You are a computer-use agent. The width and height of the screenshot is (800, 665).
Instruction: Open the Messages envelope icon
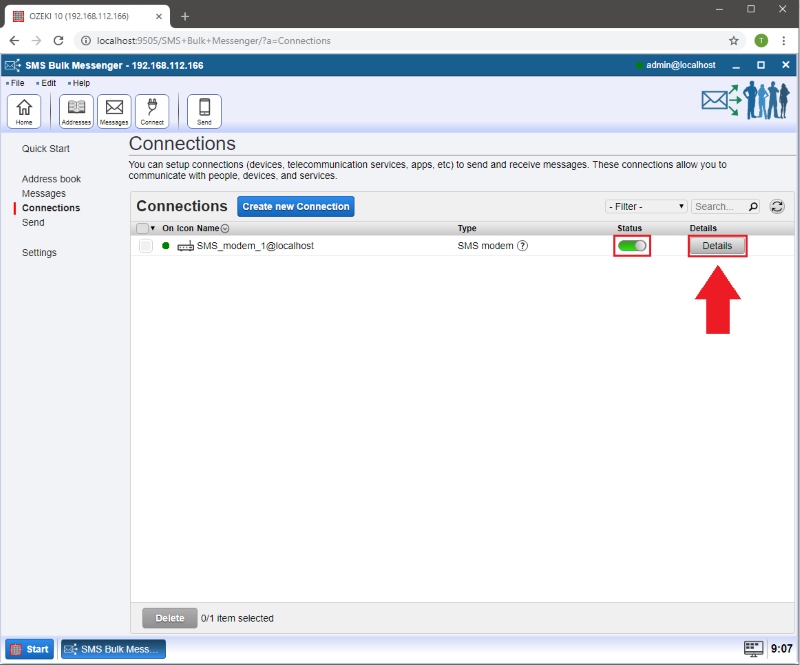coord(114,111)
